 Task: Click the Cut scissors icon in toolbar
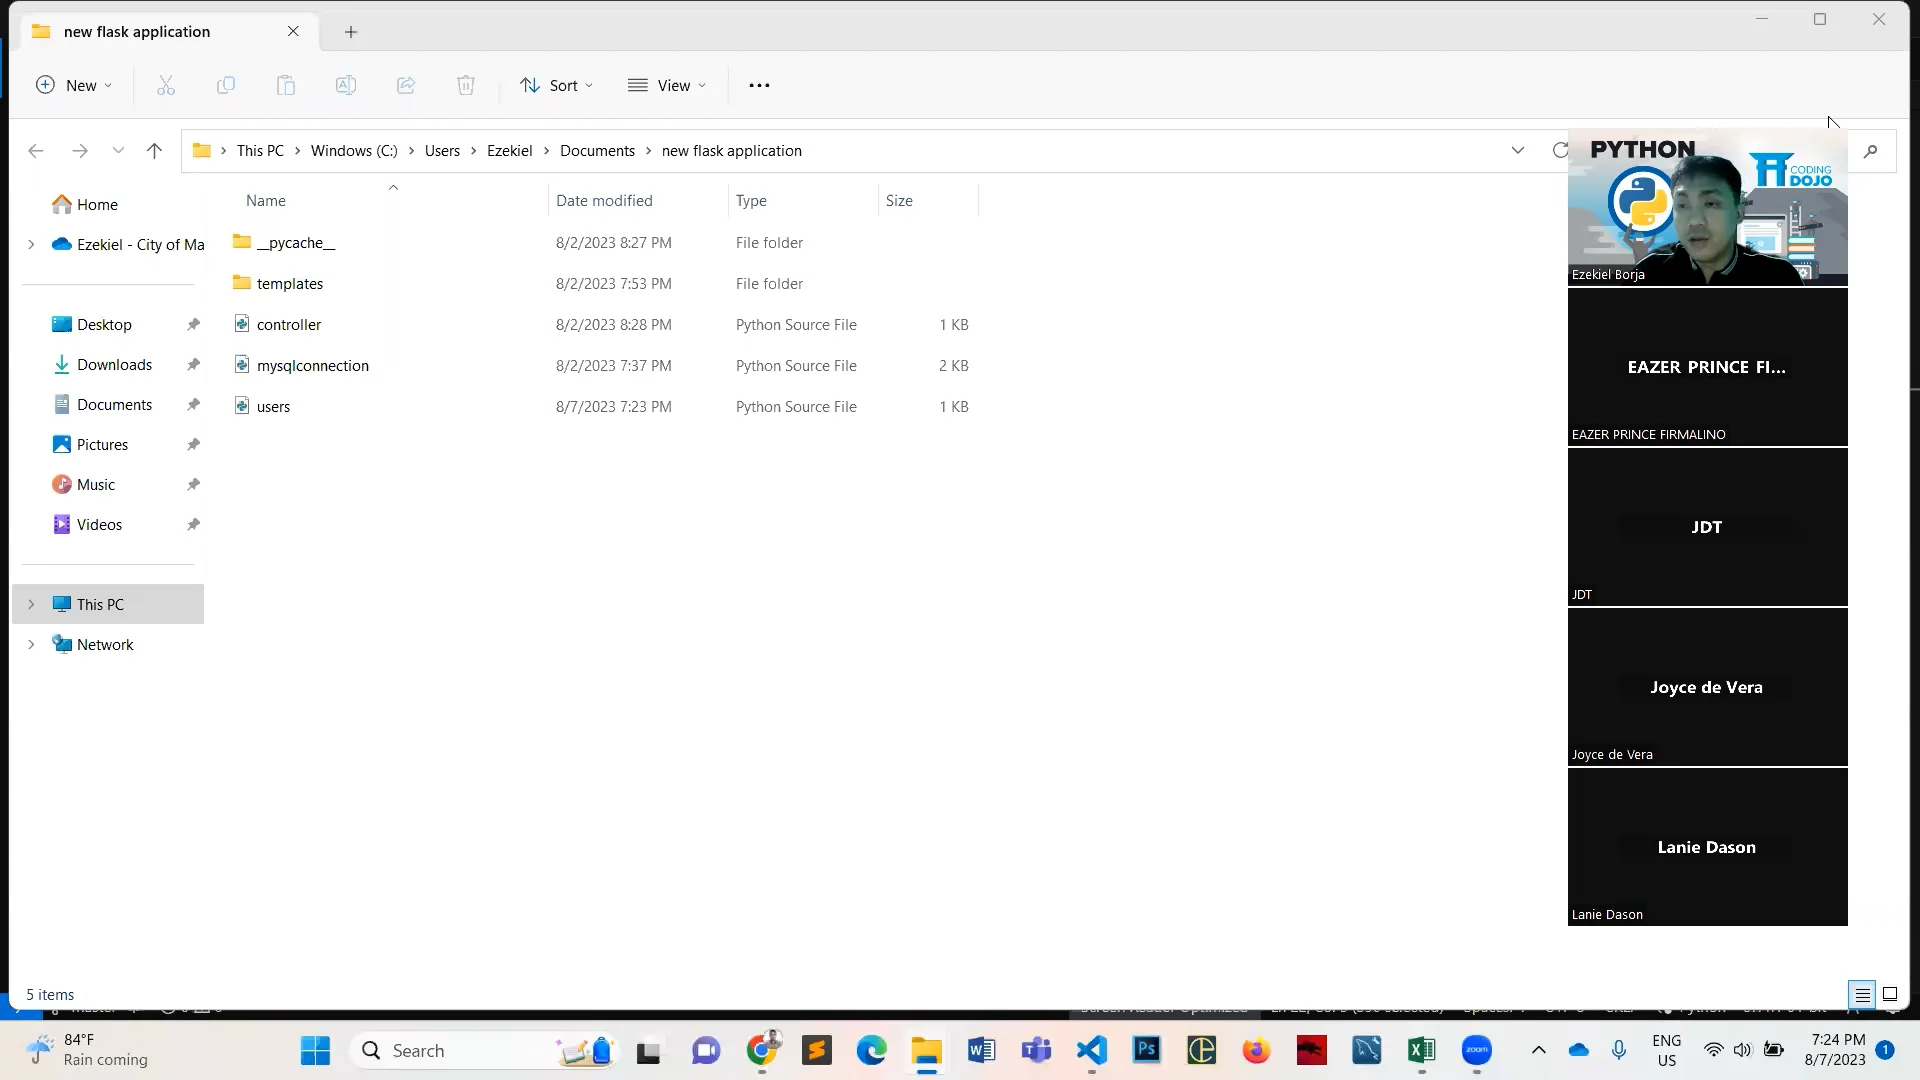pyautogui.click(x=166, y=85)
